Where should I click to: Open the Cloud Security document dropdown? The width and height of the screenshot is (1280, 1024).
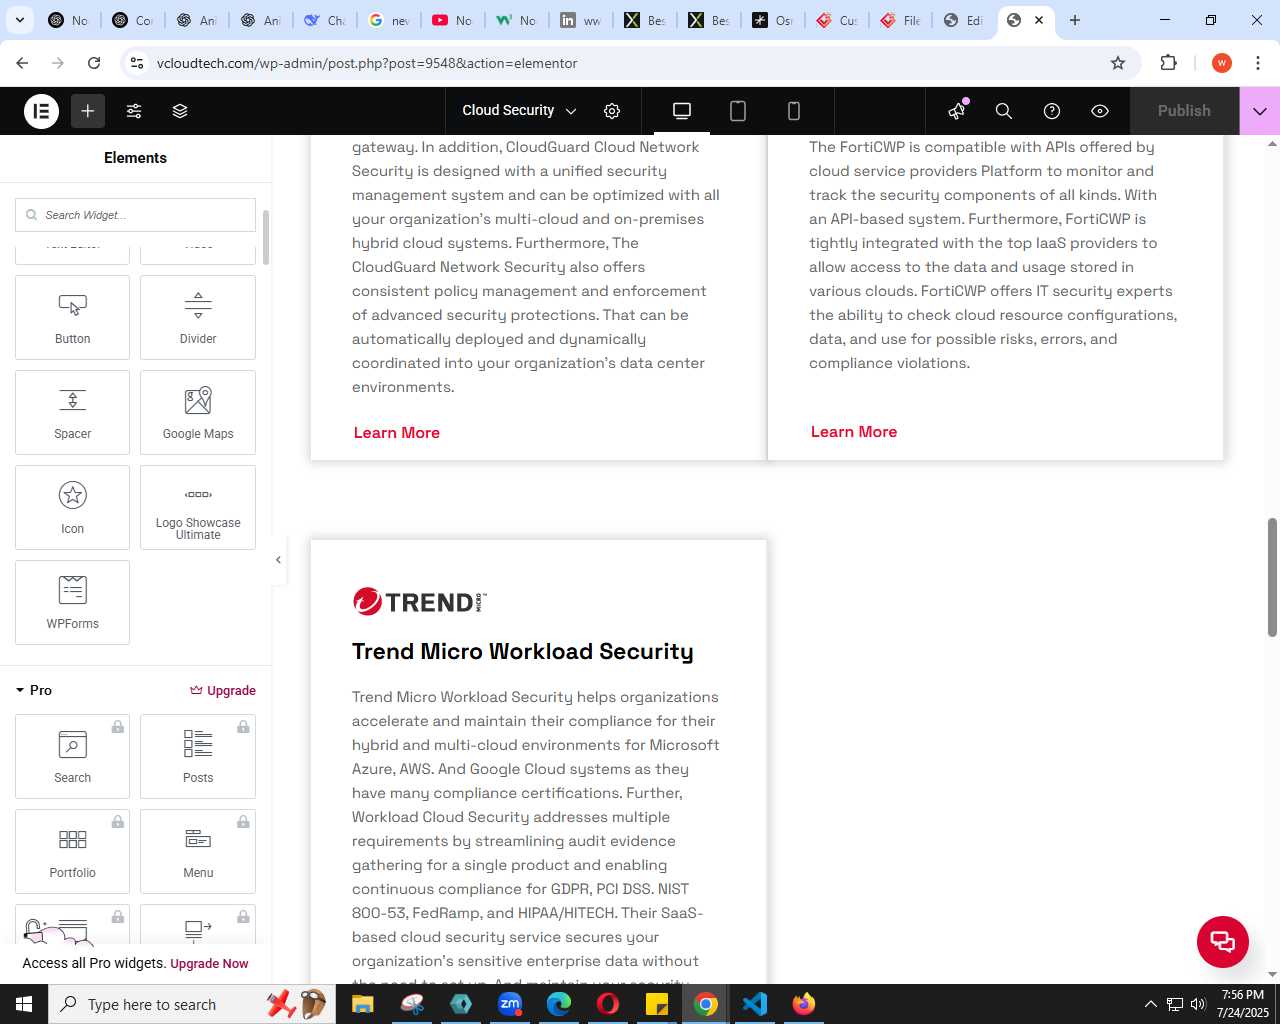coord(519,111)
